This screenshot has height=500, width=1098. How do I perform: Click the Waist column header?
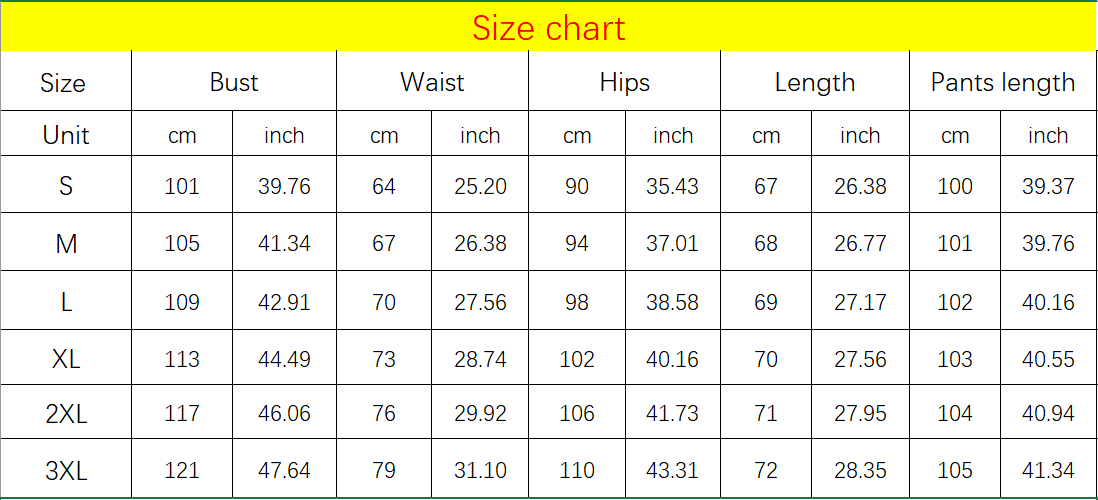[x=432, y=82]
